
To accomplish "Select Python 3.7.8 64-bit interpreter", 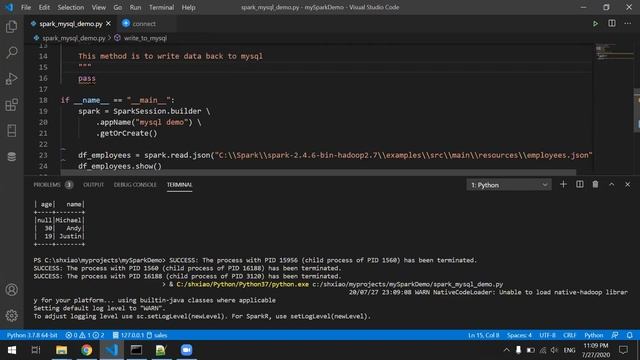I will click(x=32, y=335).
